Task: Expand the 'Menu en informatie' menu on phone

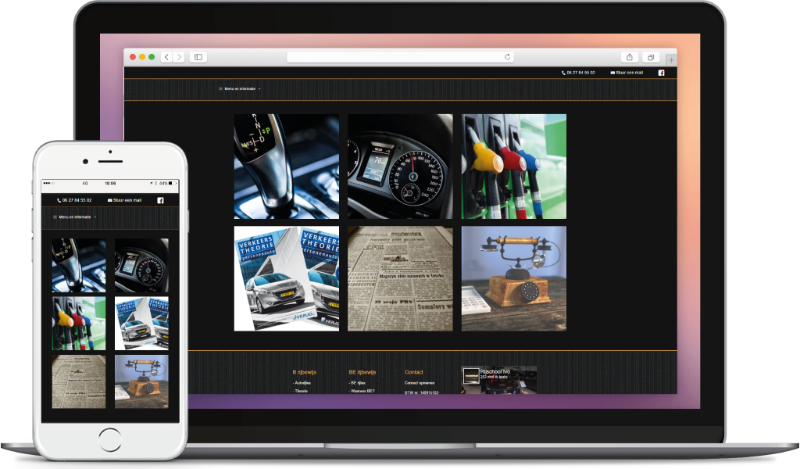Action: click(x=76, y=217)
